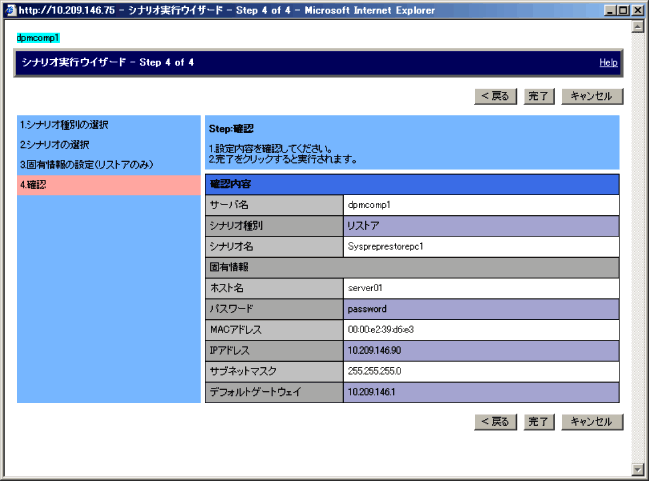The width and height of the screenshot is (649, 481).
Task: Click the host name value 'server01'
Action: (365, 288)
